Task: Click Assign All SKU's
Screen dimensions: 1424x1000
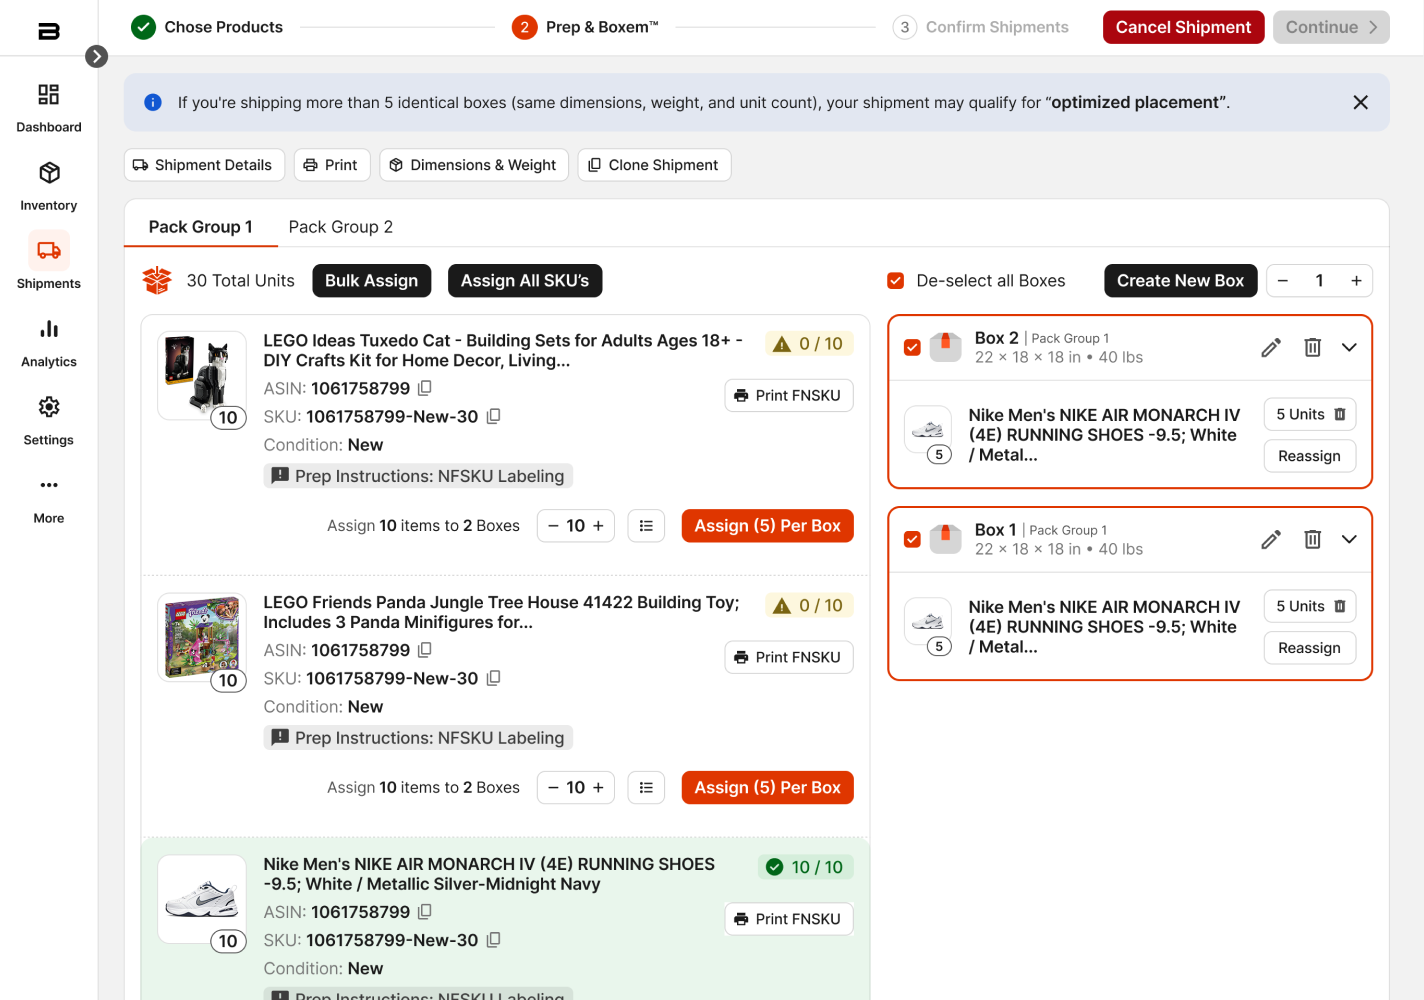Action: click(x=525, y=281)
